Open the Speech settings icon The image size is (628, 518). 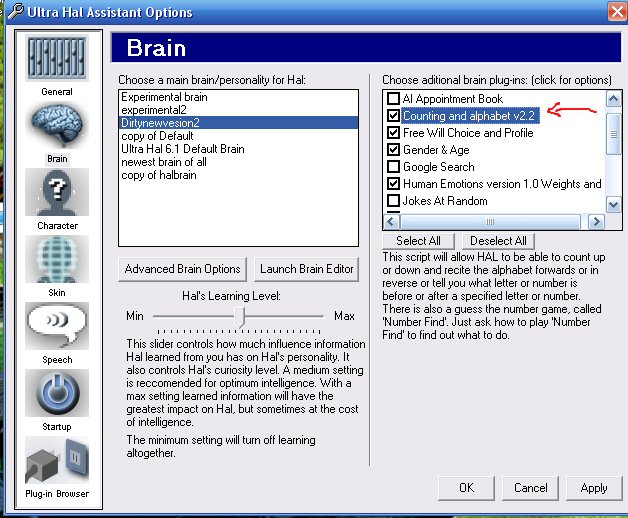[x=57, y=326]
